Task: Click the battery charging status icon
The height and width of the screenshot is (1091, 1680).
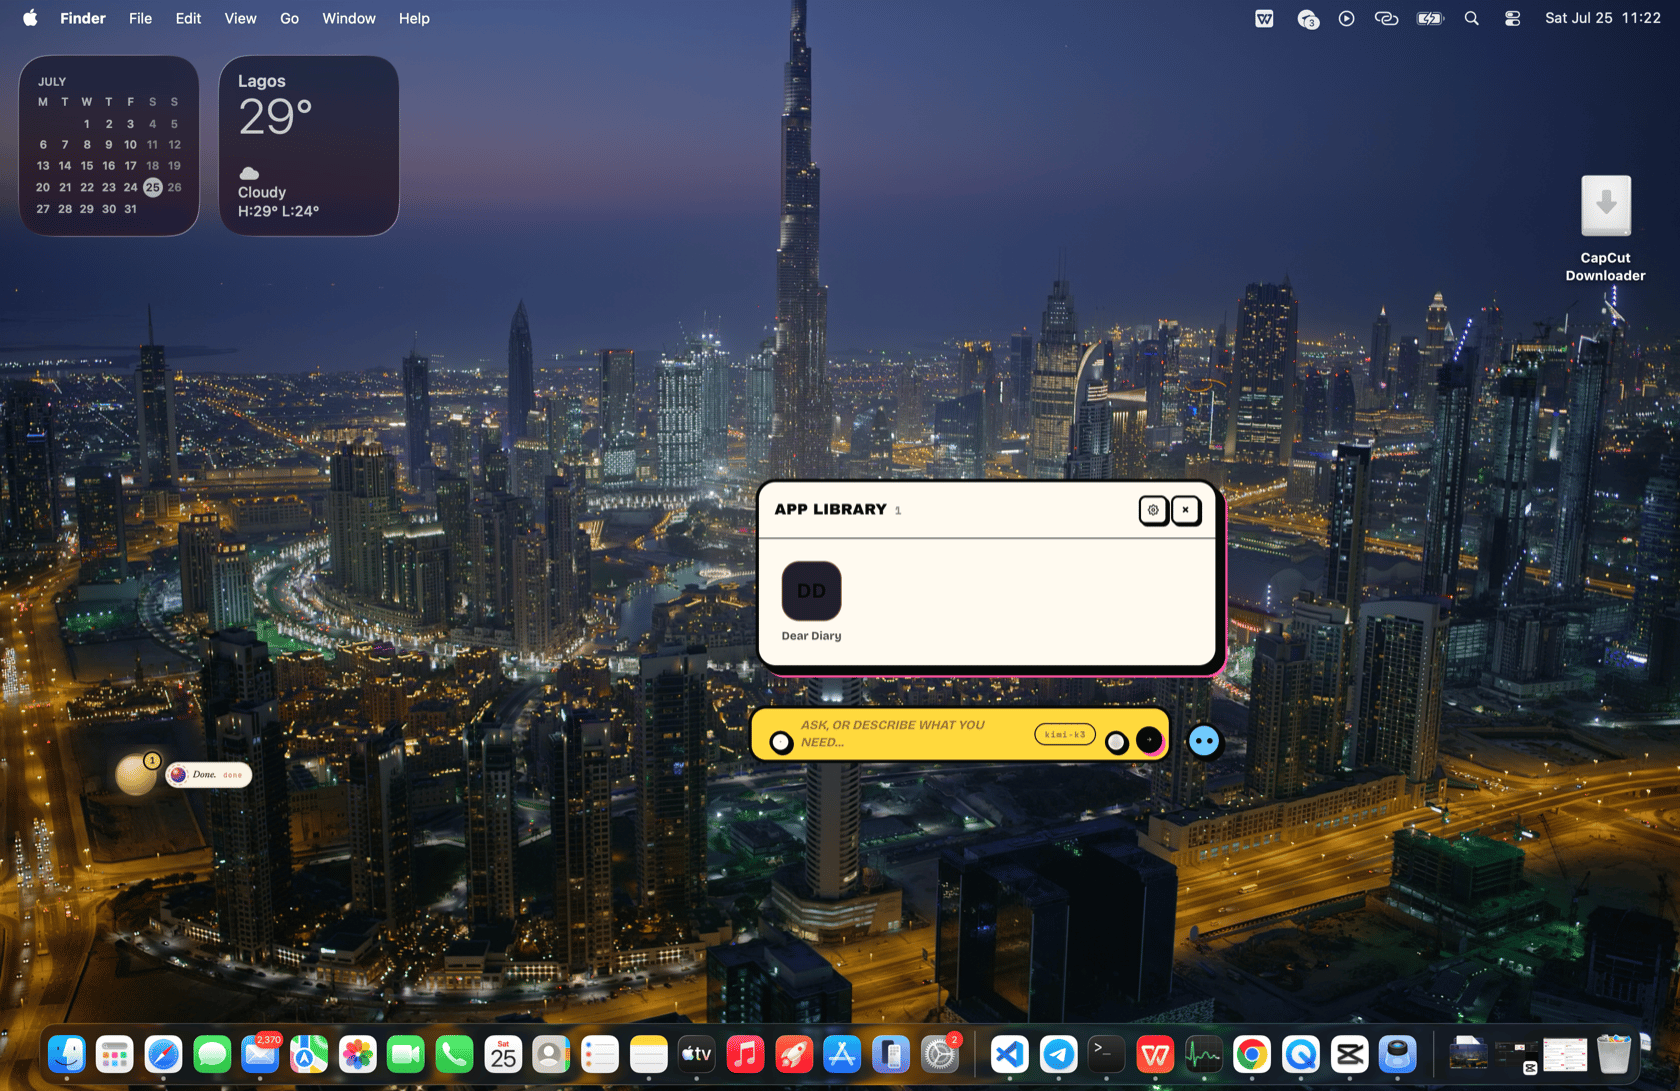Action: click(x=1430, y=18)
